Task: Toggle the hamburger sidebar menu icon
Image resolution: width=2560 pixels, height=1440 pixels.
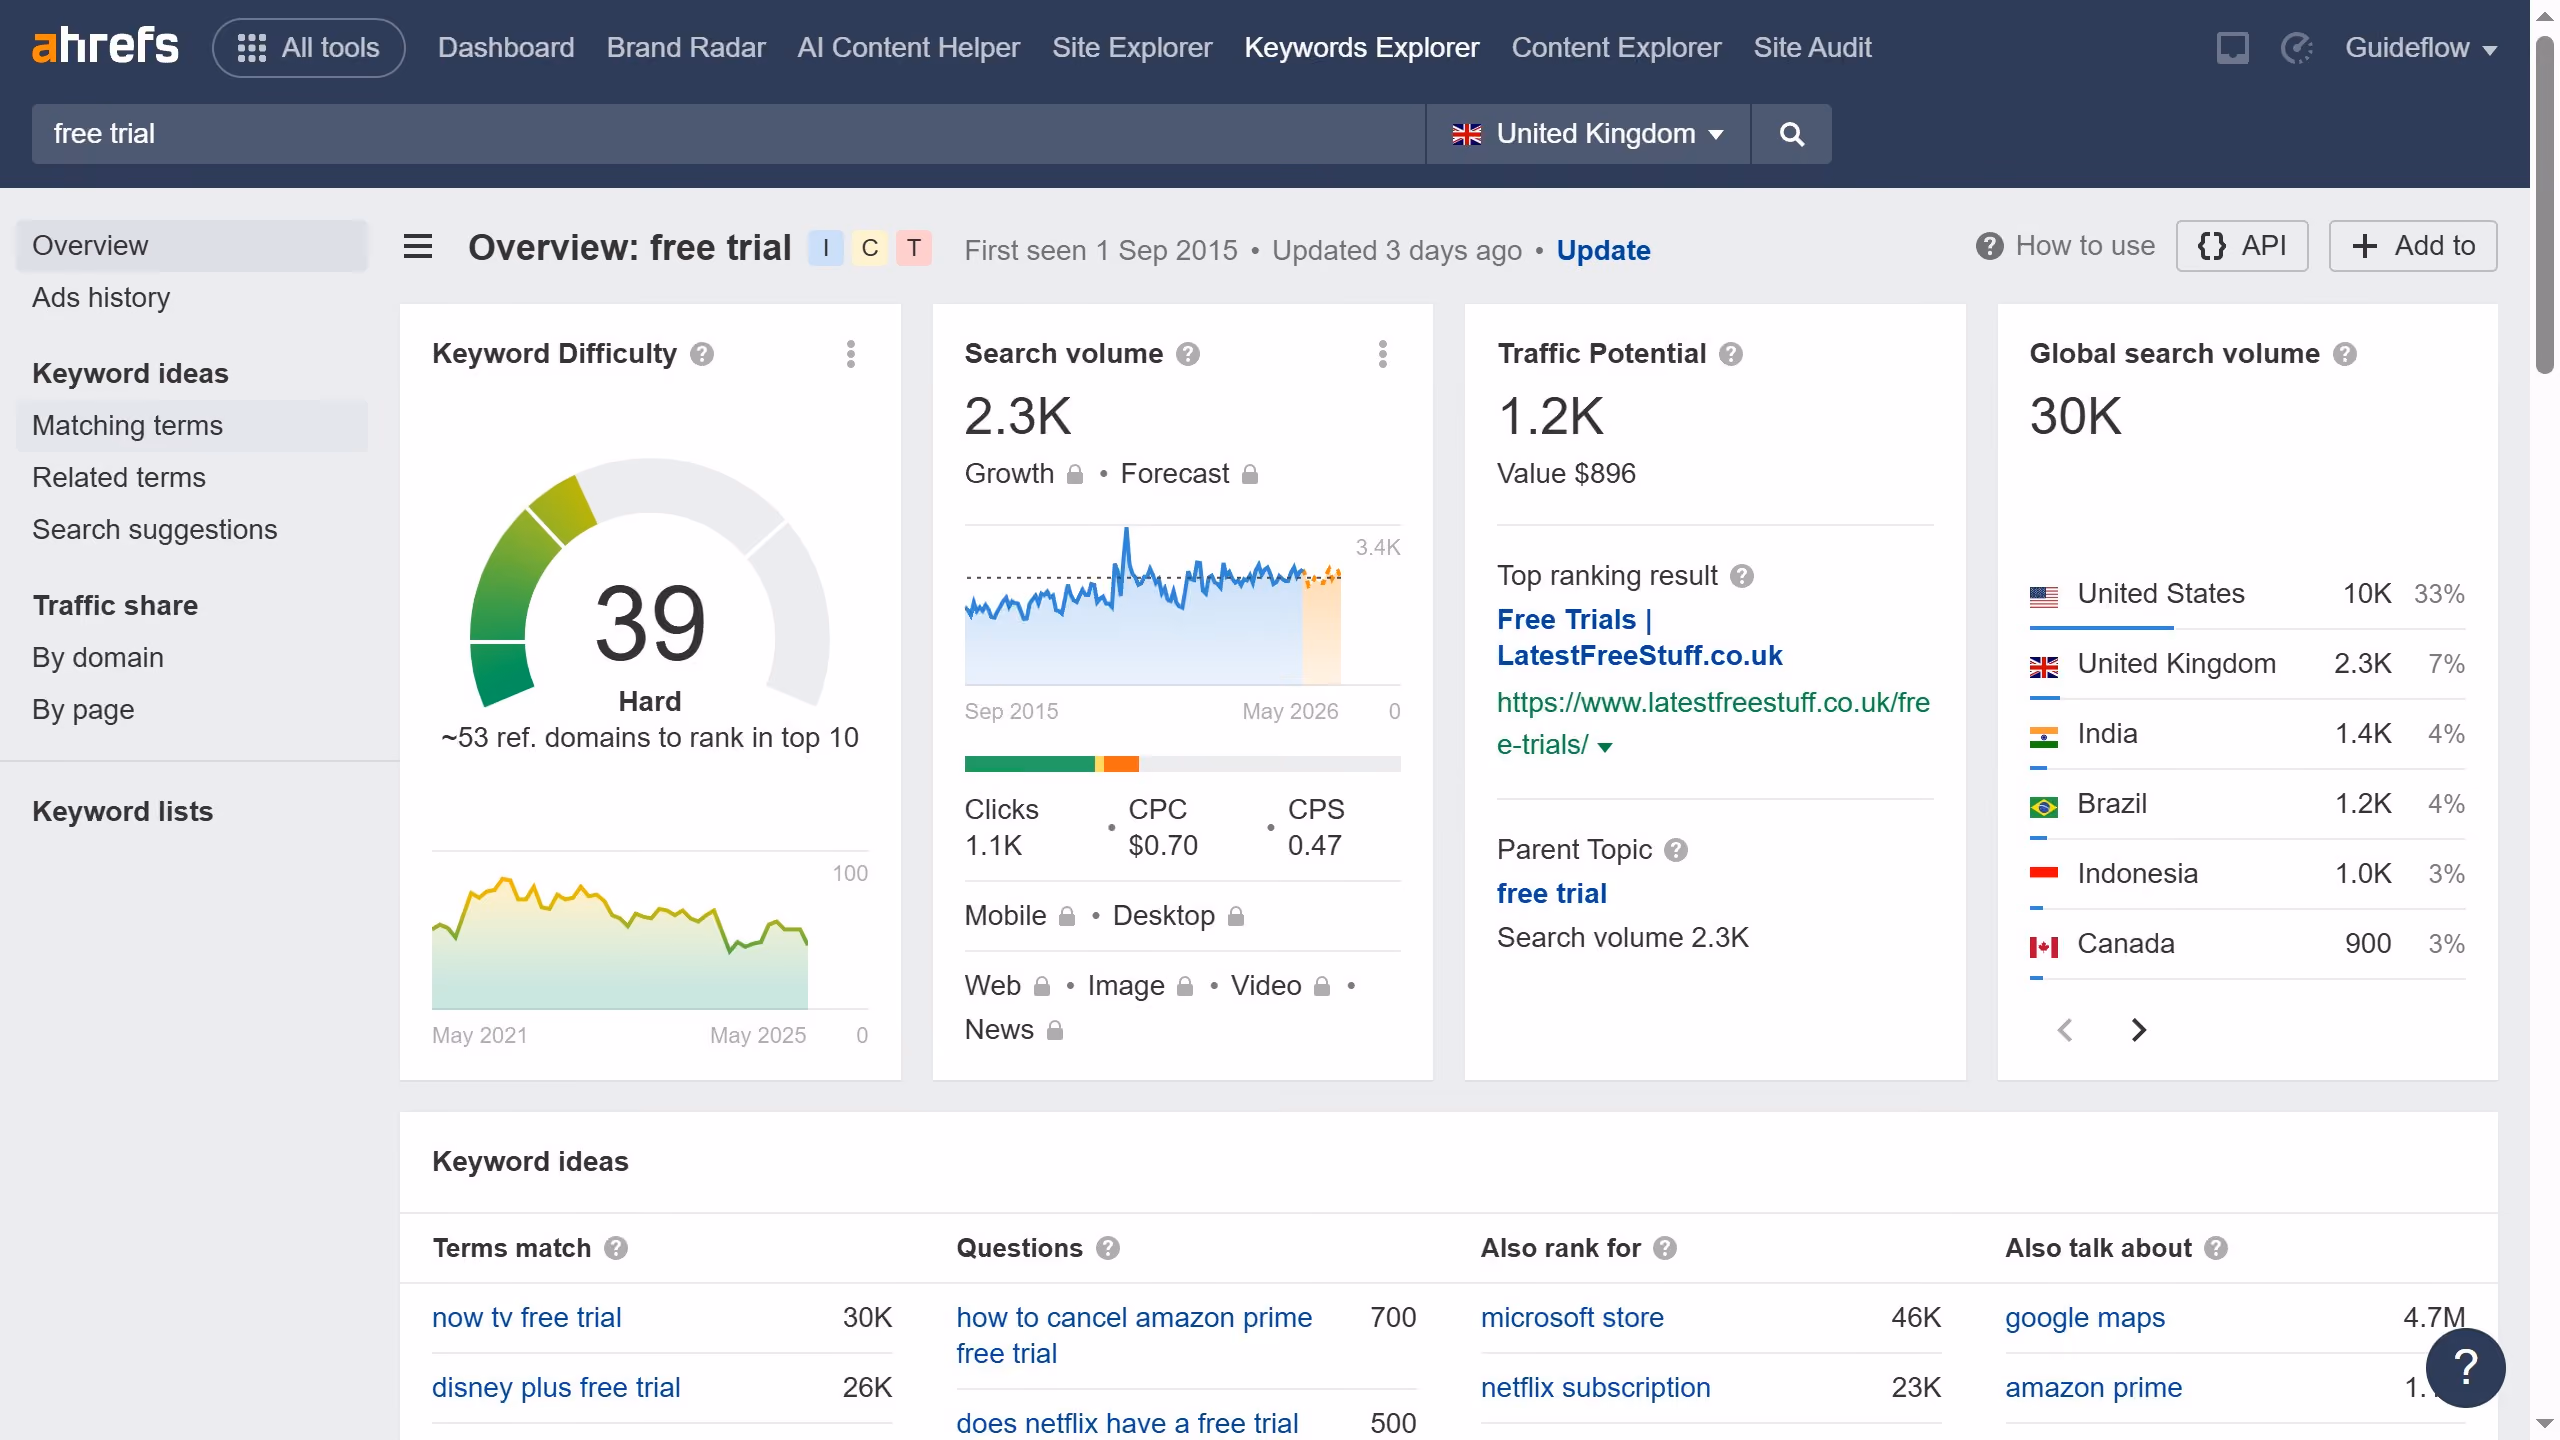Action: click(x=418, y=246)
